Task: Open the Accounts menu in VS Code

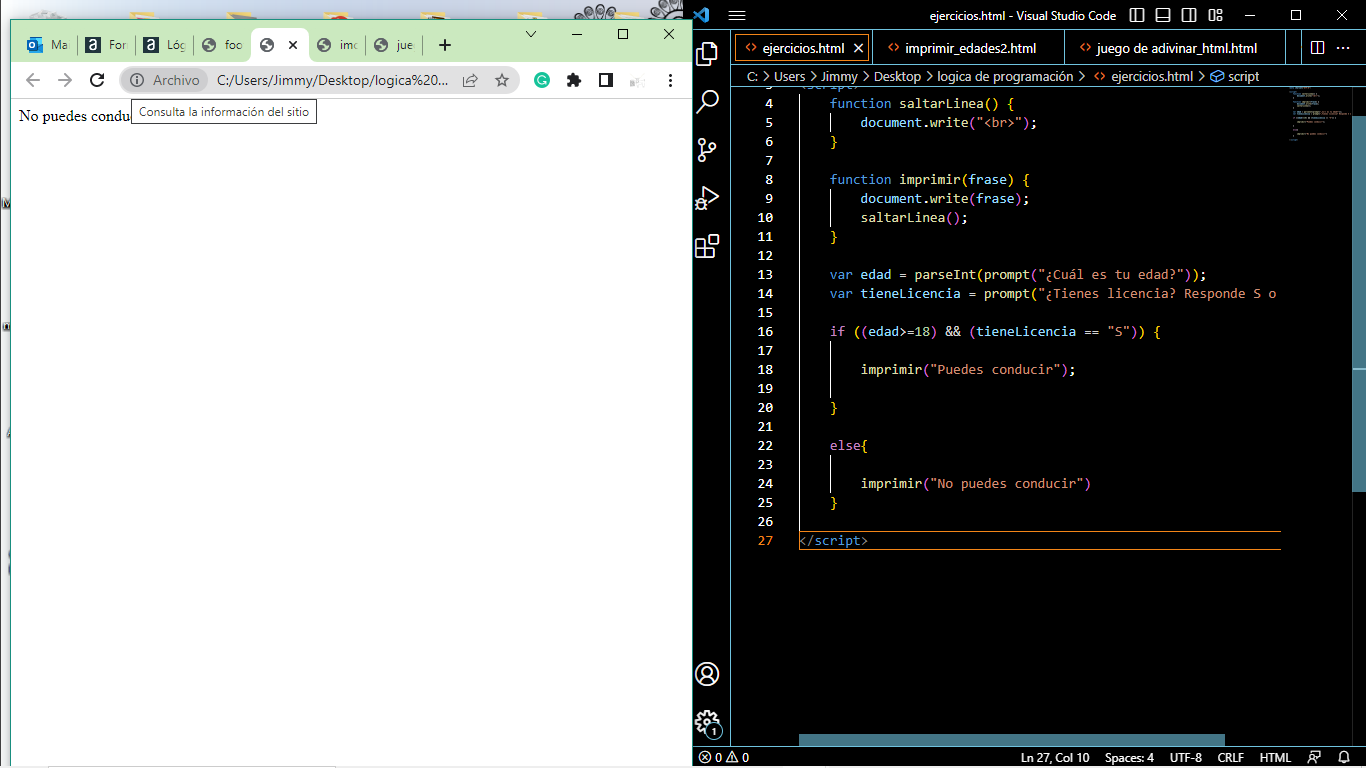Action: 707,674
